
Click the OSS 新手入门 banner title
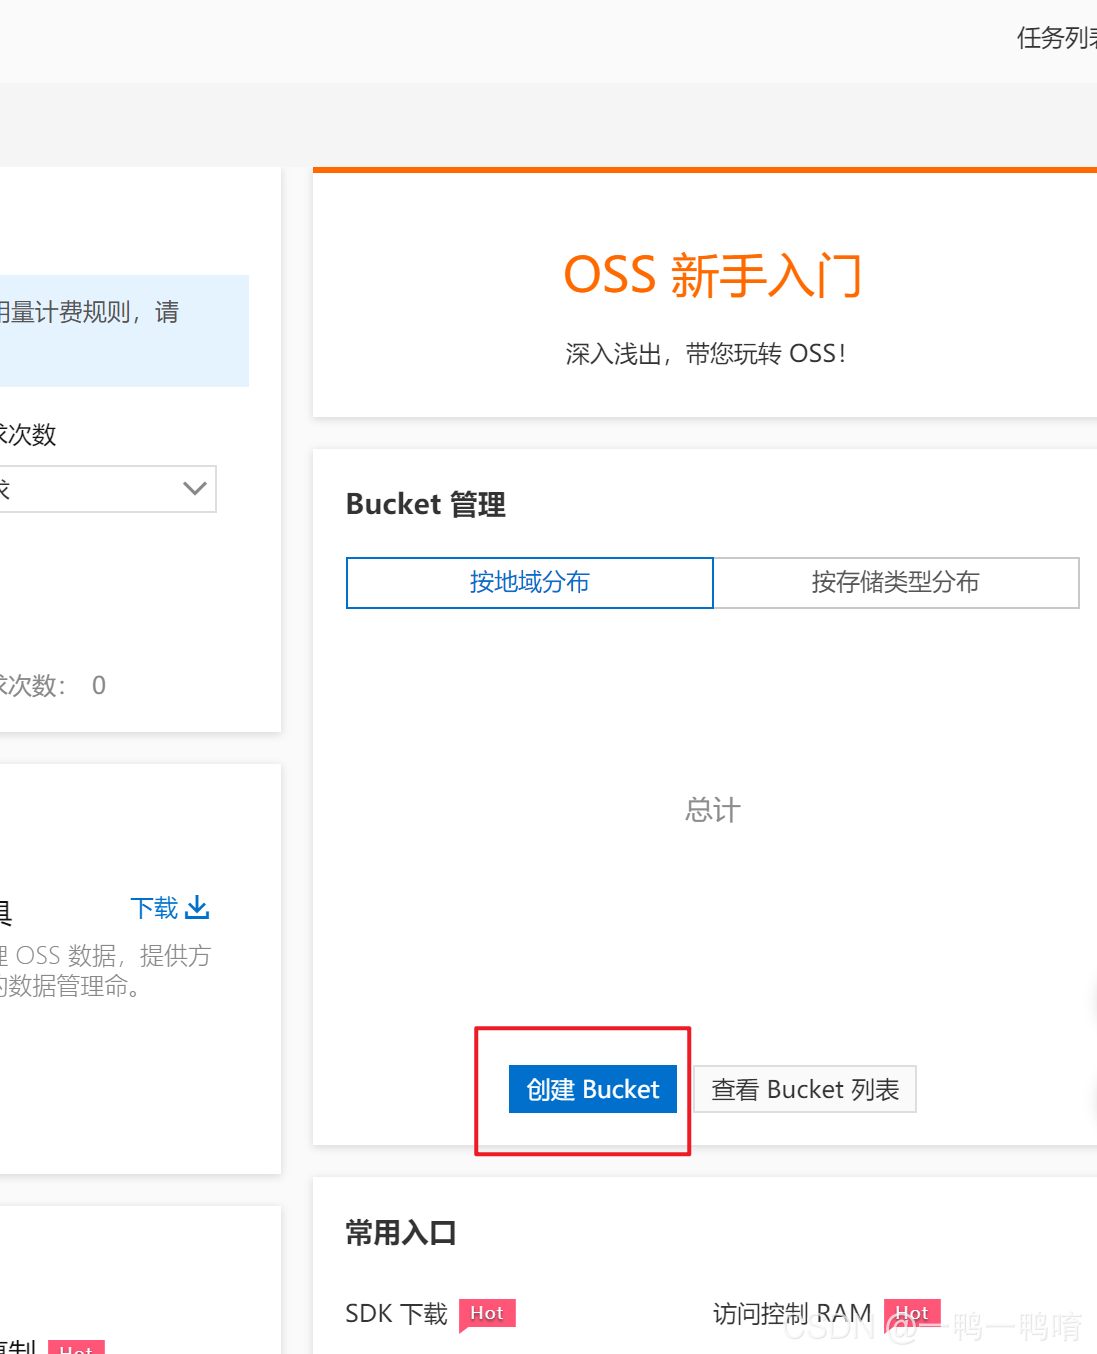click(712, 275)
